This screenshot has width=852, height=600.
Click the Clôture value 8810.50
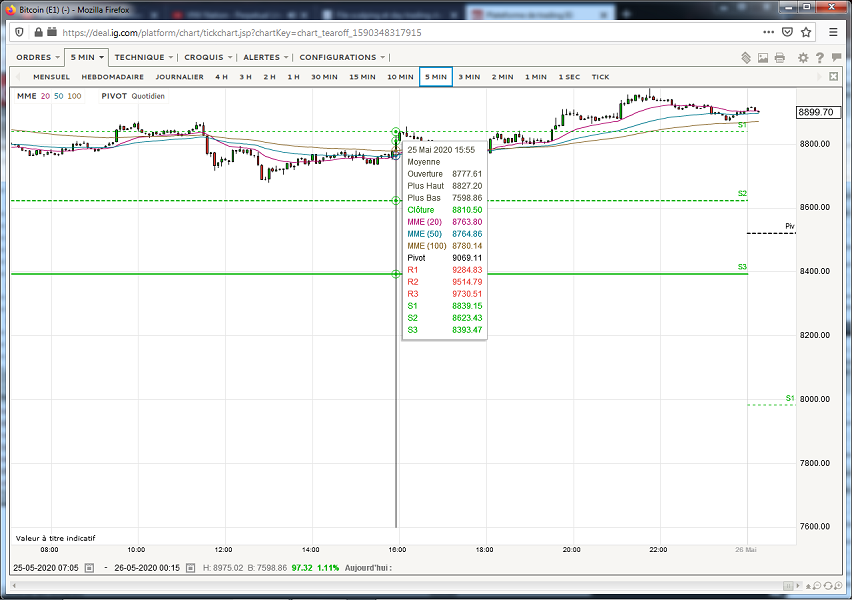(x=467, y=210)
